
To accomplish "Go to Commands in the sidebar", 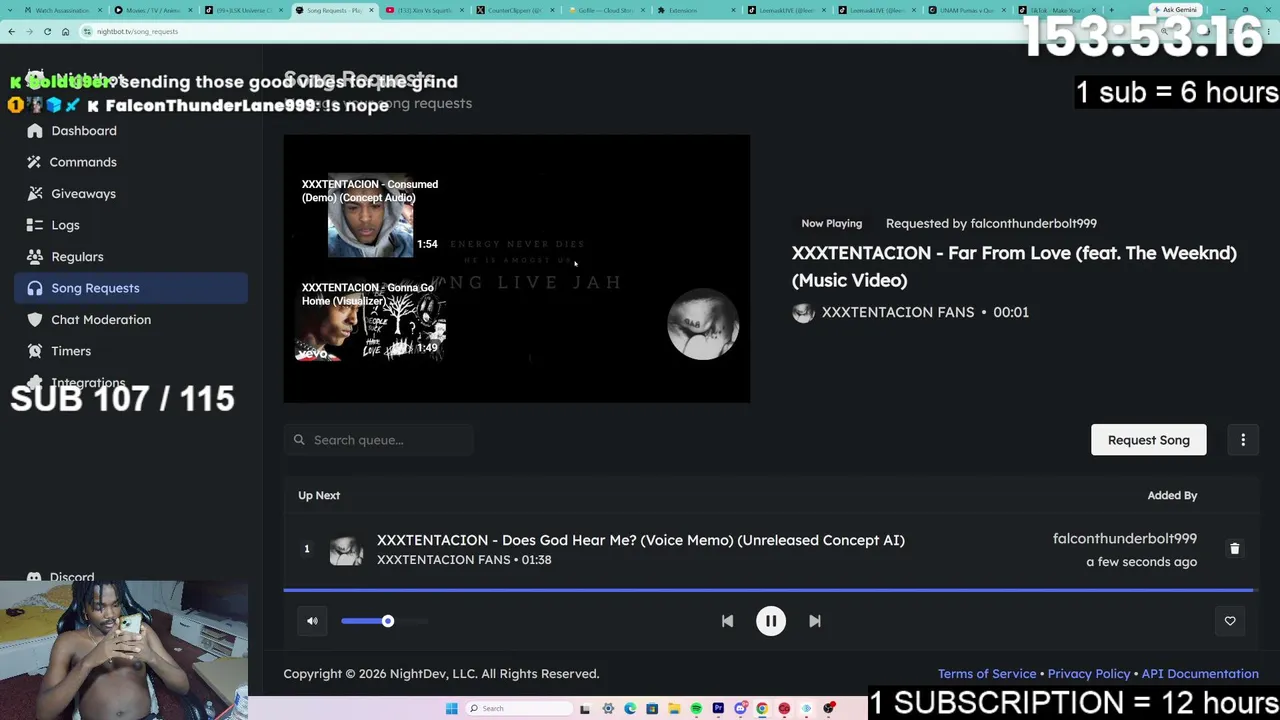I will (x=131, y=162).
